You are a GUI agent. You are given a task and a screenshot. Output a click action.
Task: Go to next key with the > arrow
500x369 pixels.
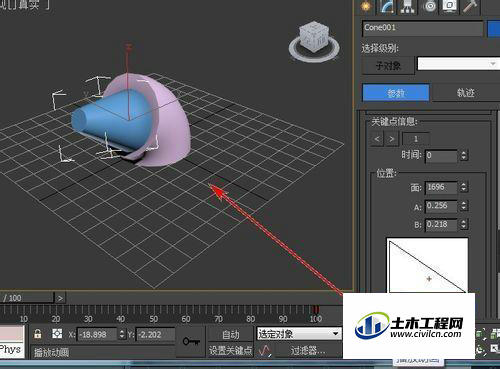(392, 139)
